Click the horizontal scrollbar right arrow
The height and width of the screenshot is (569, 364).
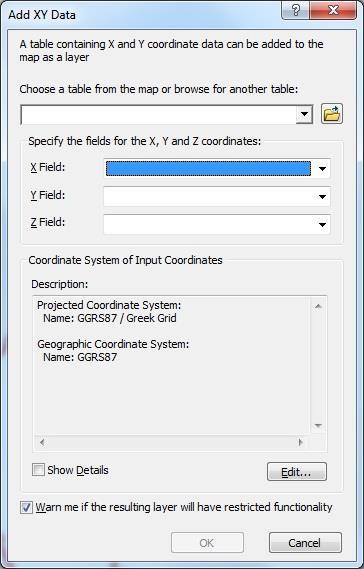click(300, 442)
